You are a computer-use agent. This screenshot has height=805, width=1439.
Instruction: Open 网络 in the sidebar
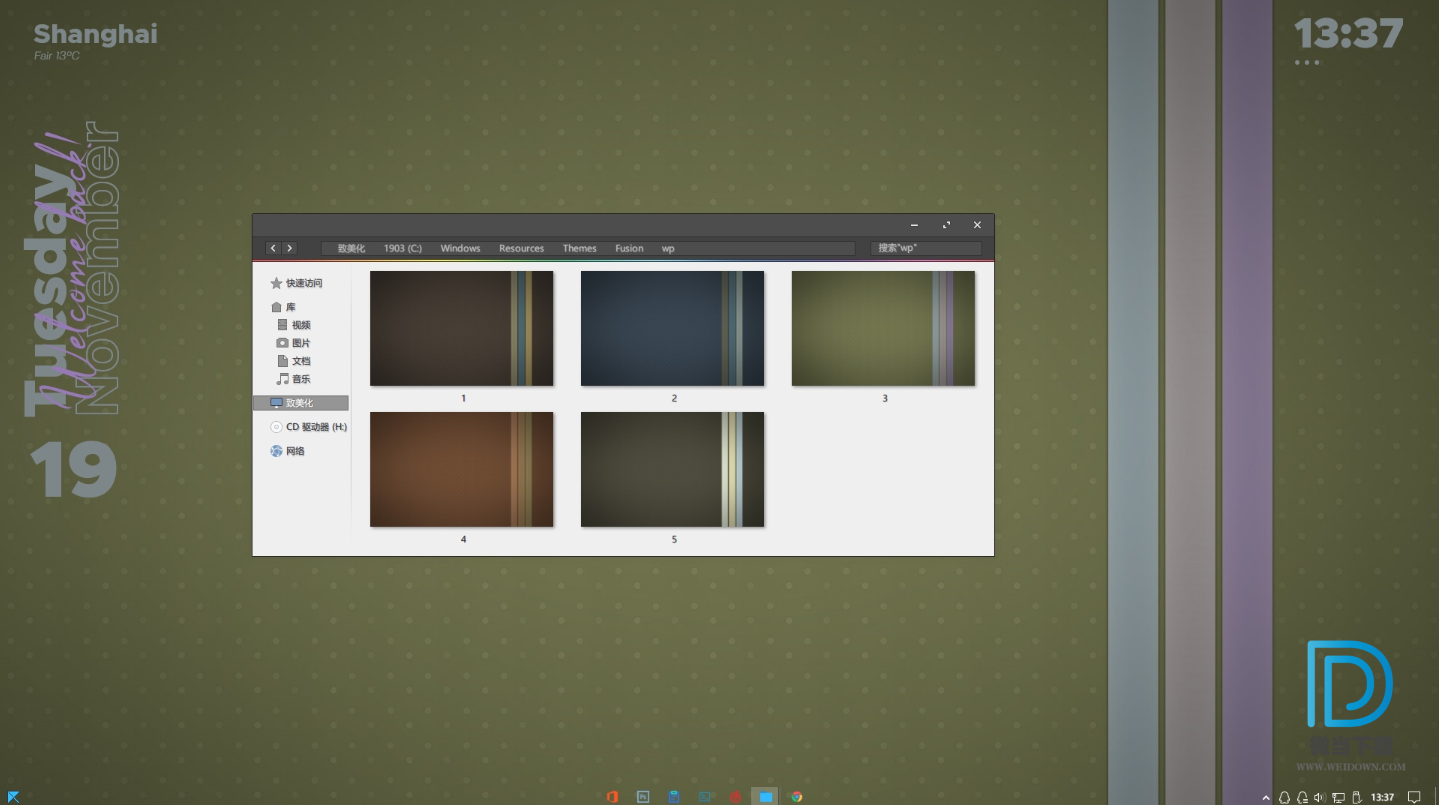point(288,451)
